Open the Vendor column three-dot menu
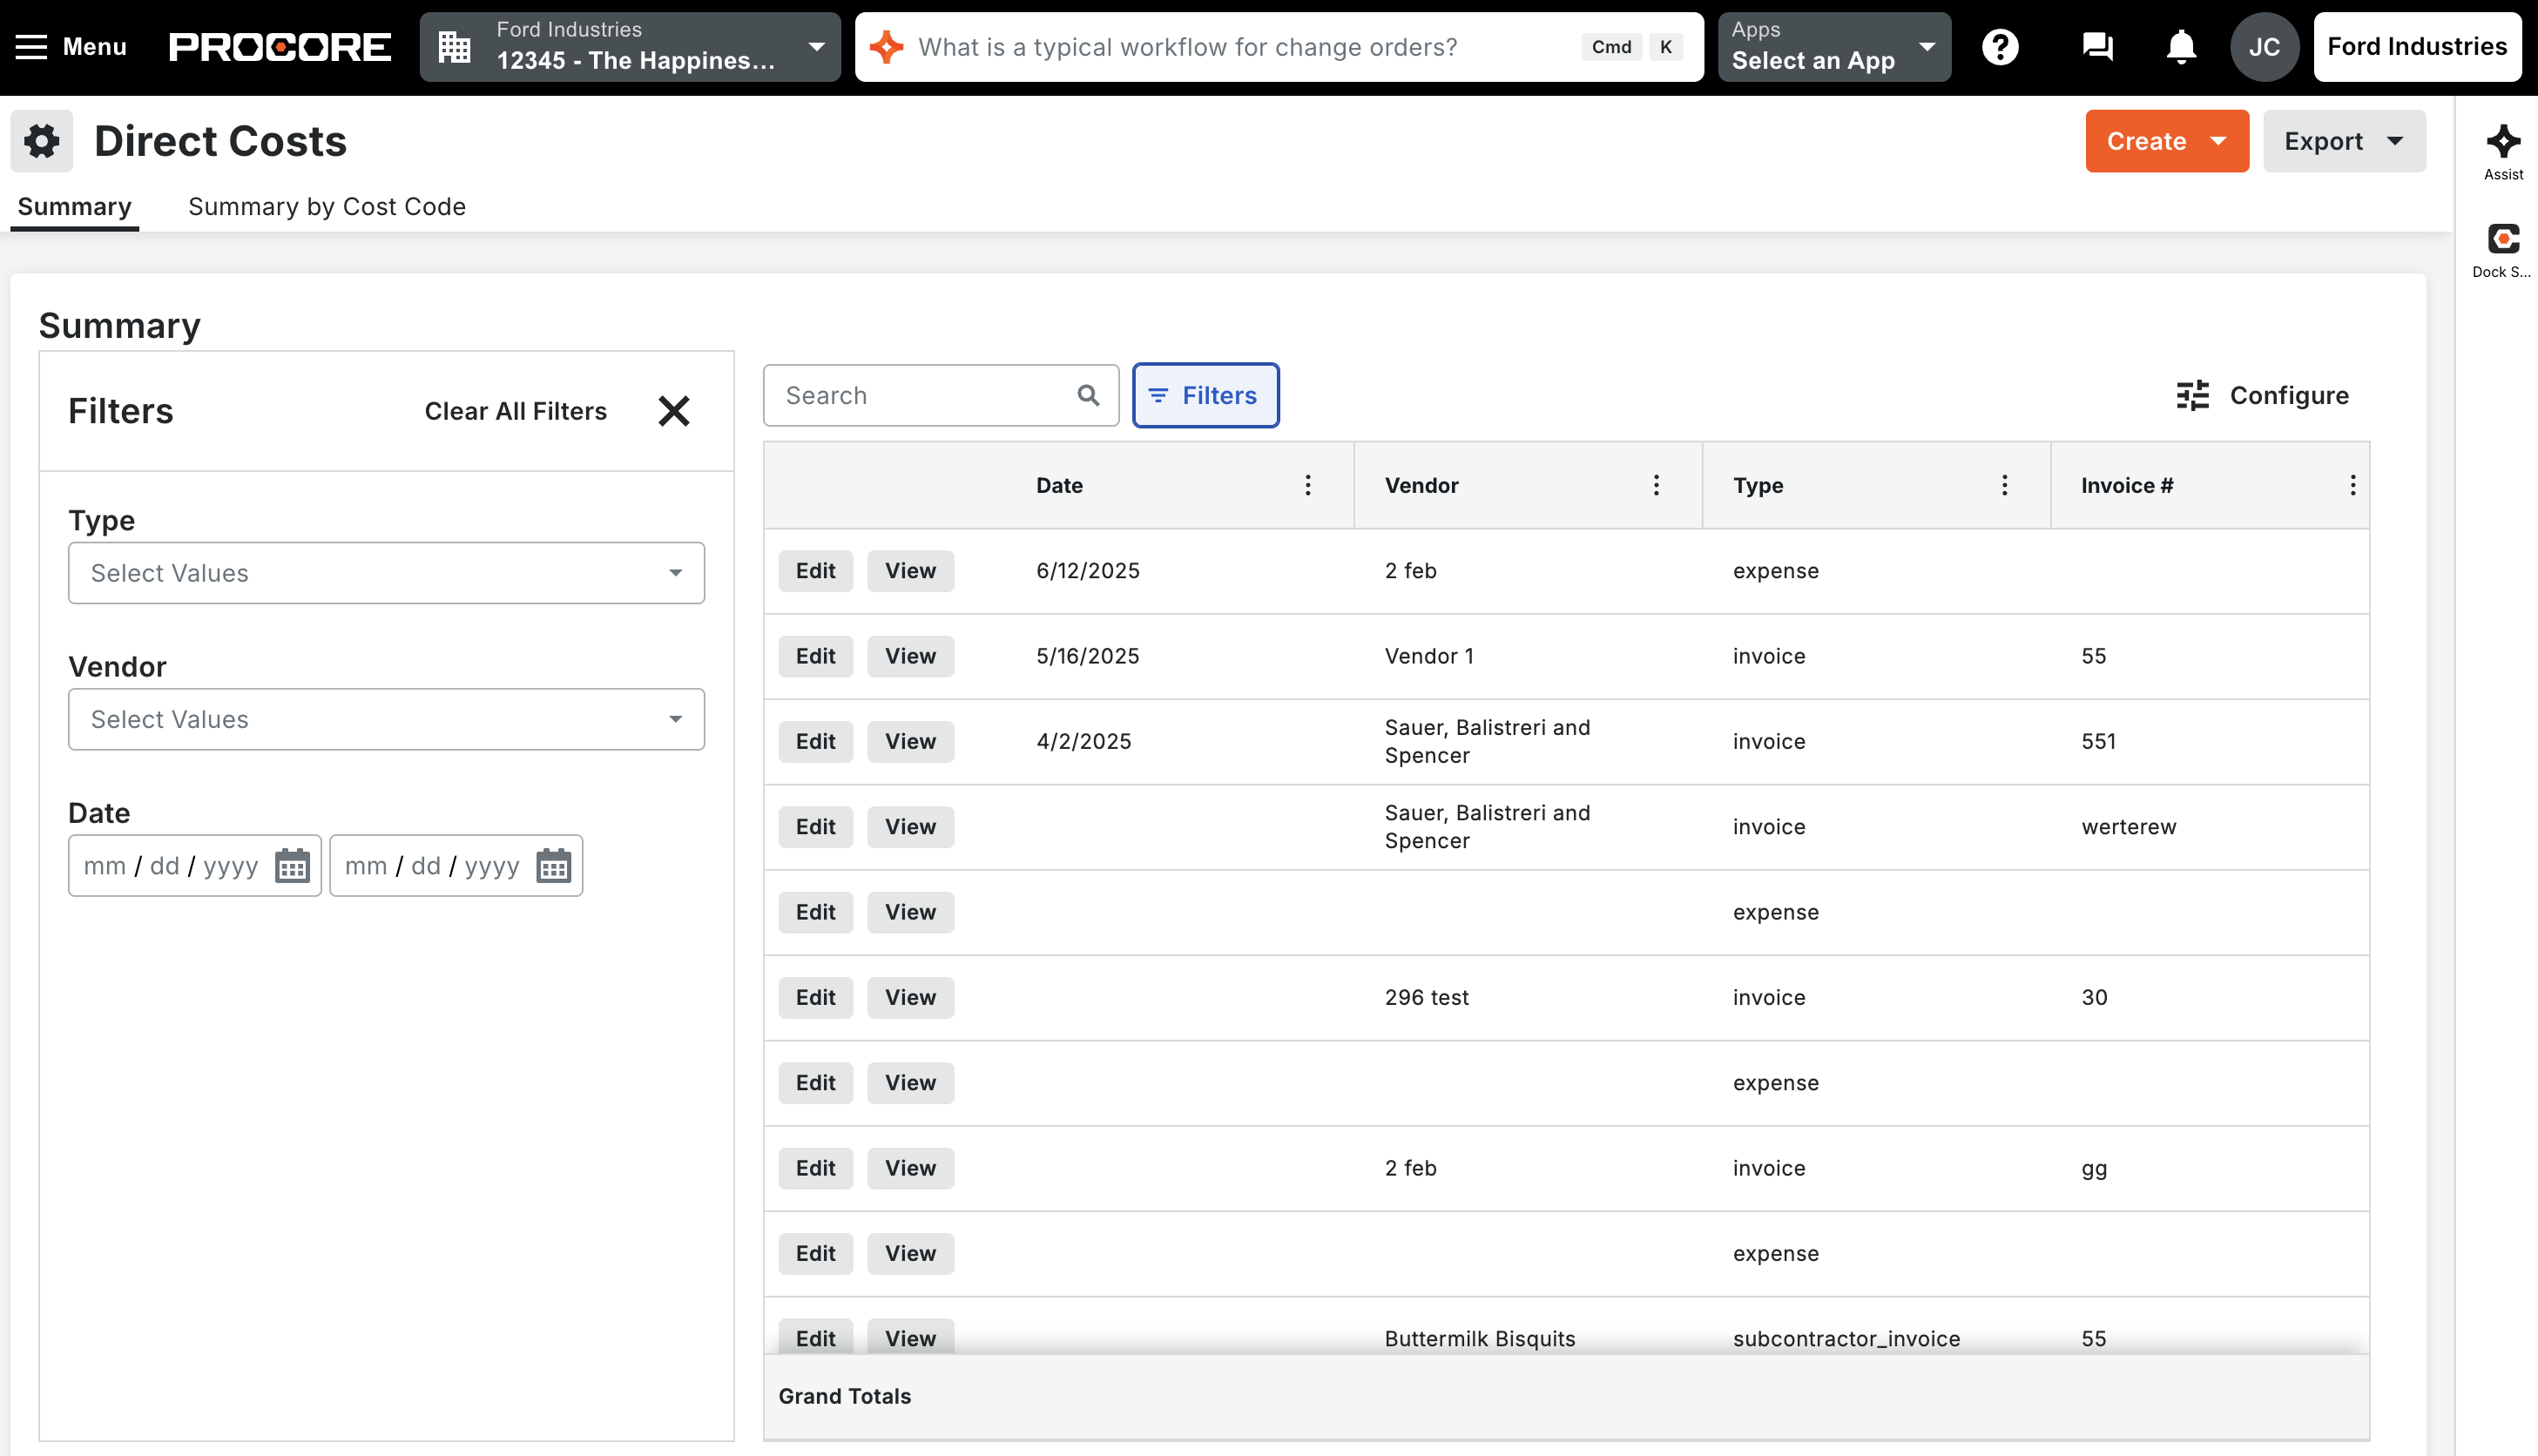The image size is (2538, 1456). [1656, 485]
